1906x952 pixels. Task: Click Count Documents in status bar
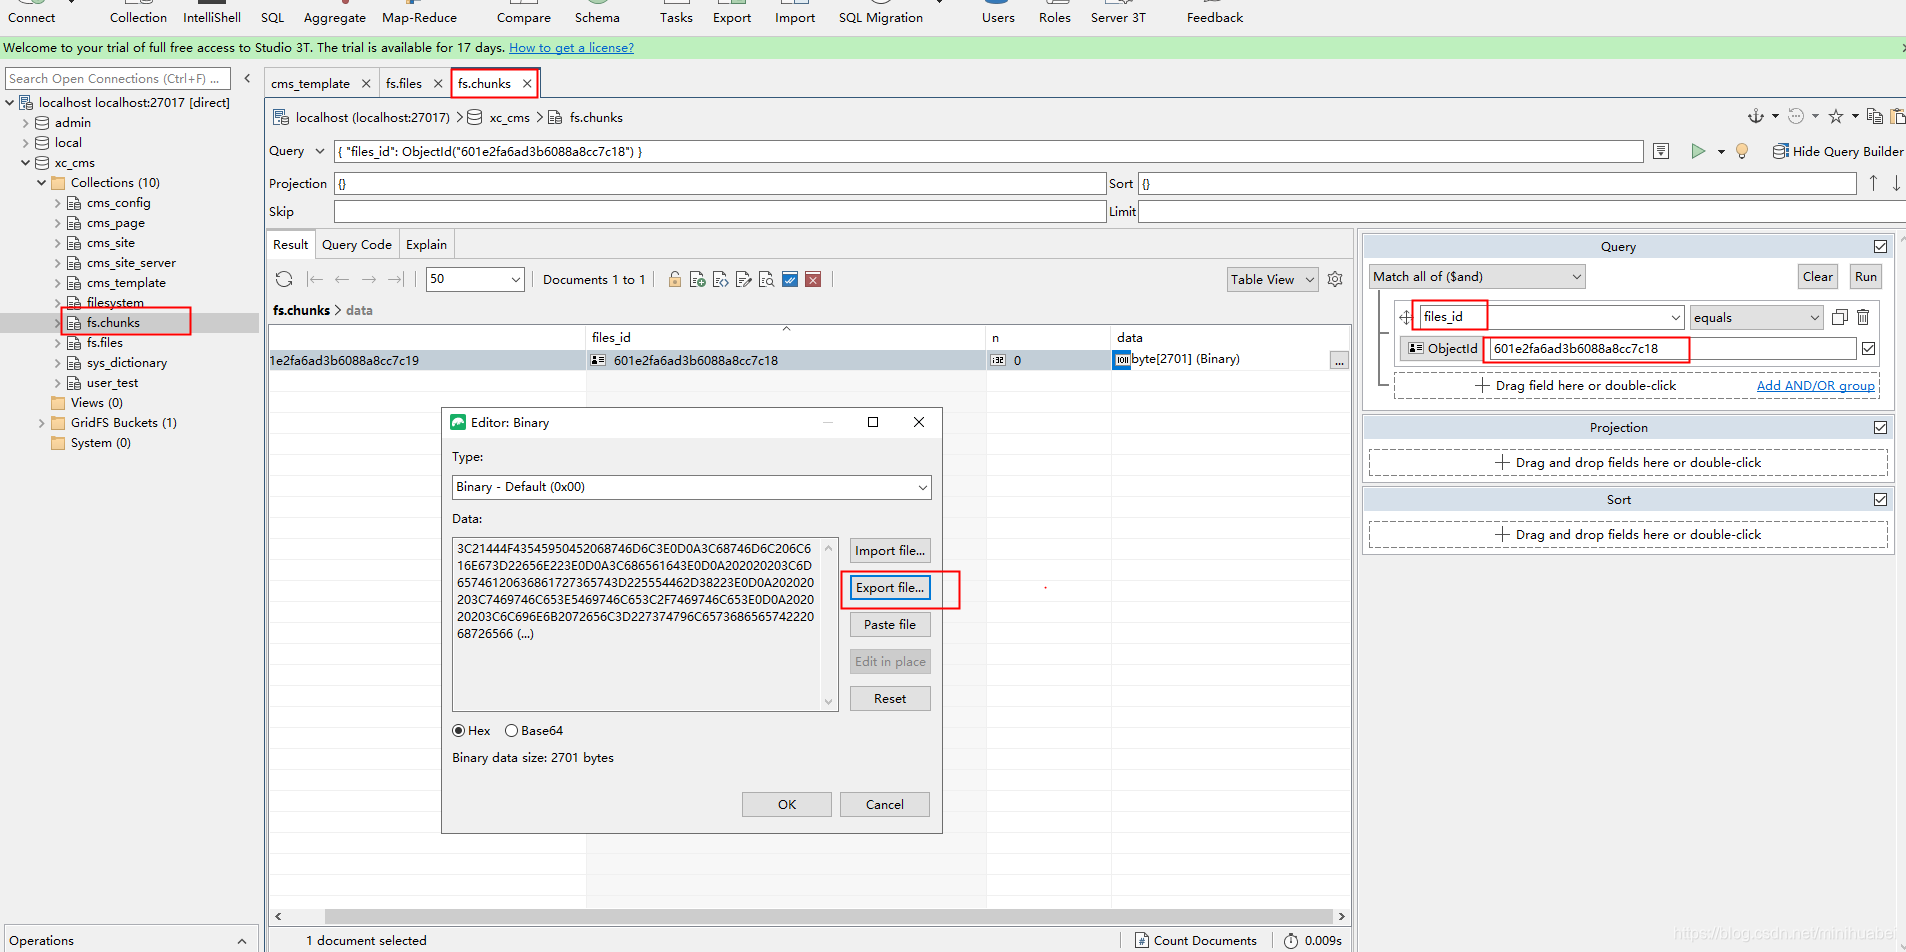[x=1196, y=940]
